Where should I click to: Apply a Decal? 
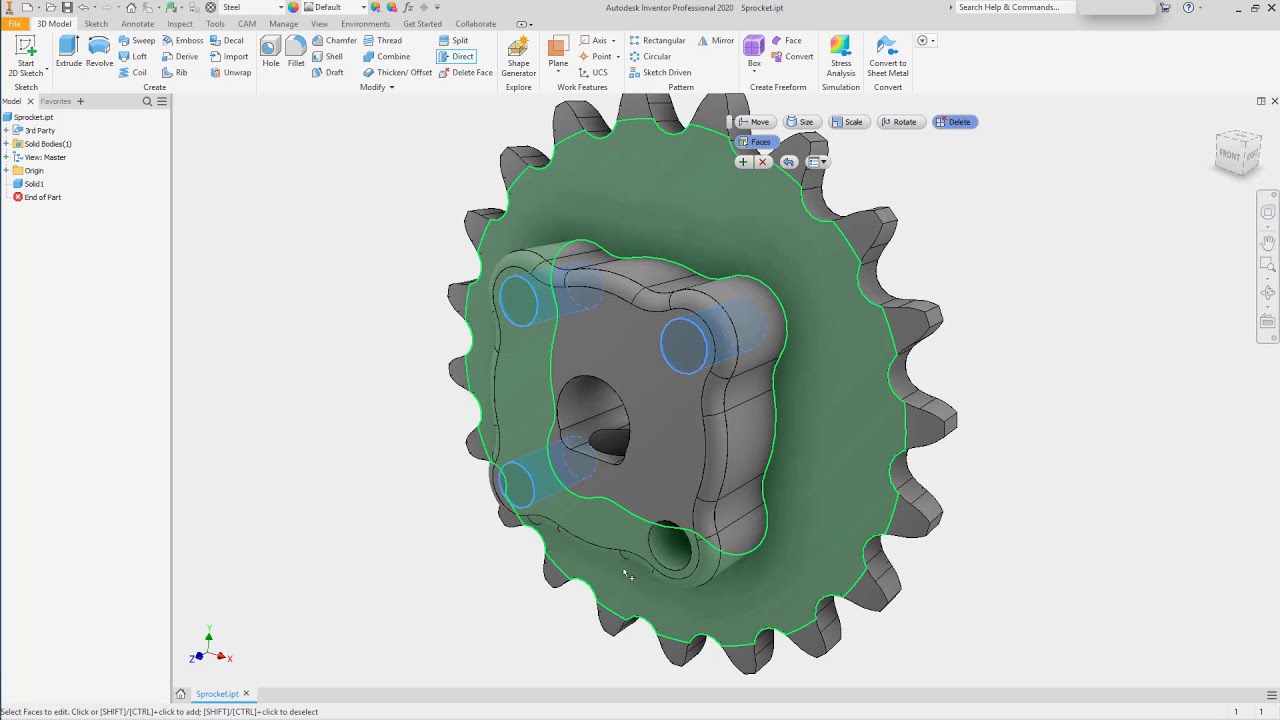tap(227, 41)
